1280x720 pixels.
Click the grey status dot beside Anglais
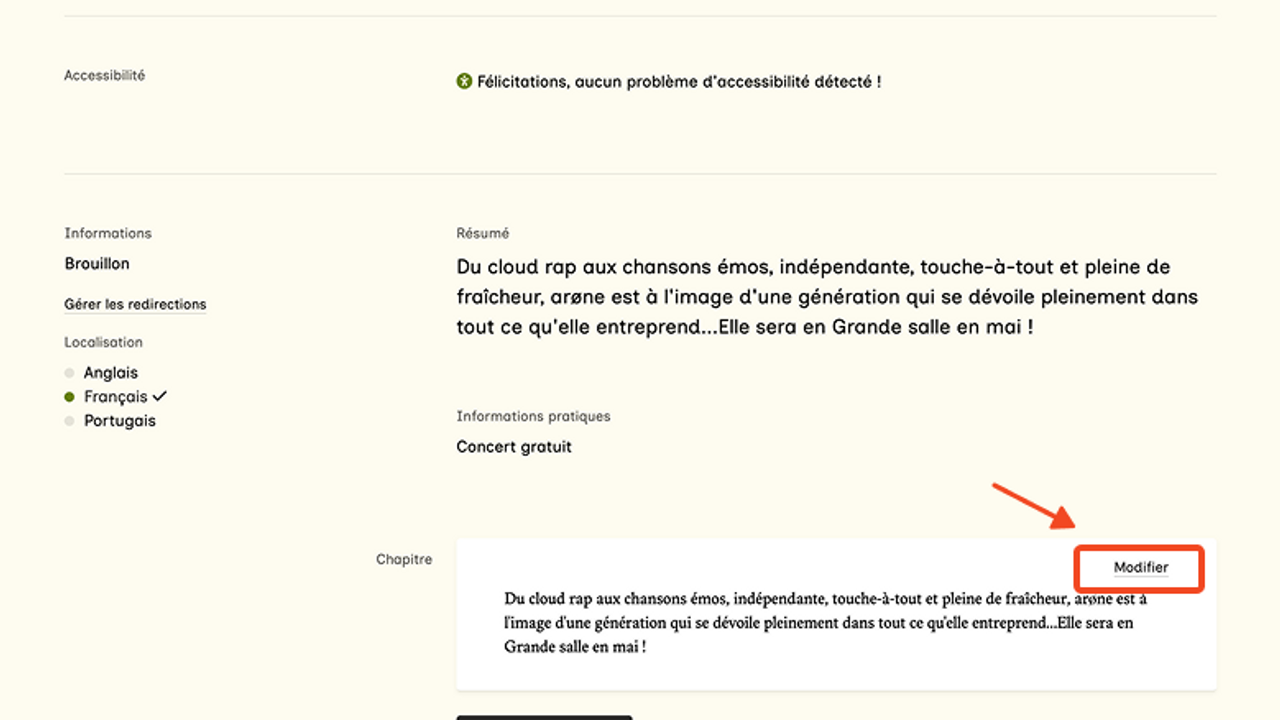point(70,373)
